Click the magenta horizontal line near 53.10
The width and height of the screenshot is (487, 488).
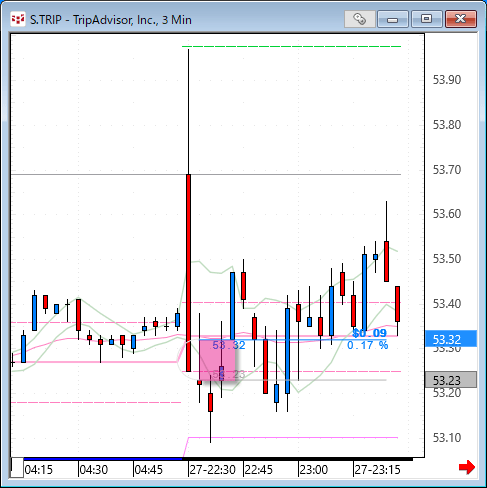pyautogui.click(x=293, y=437)
